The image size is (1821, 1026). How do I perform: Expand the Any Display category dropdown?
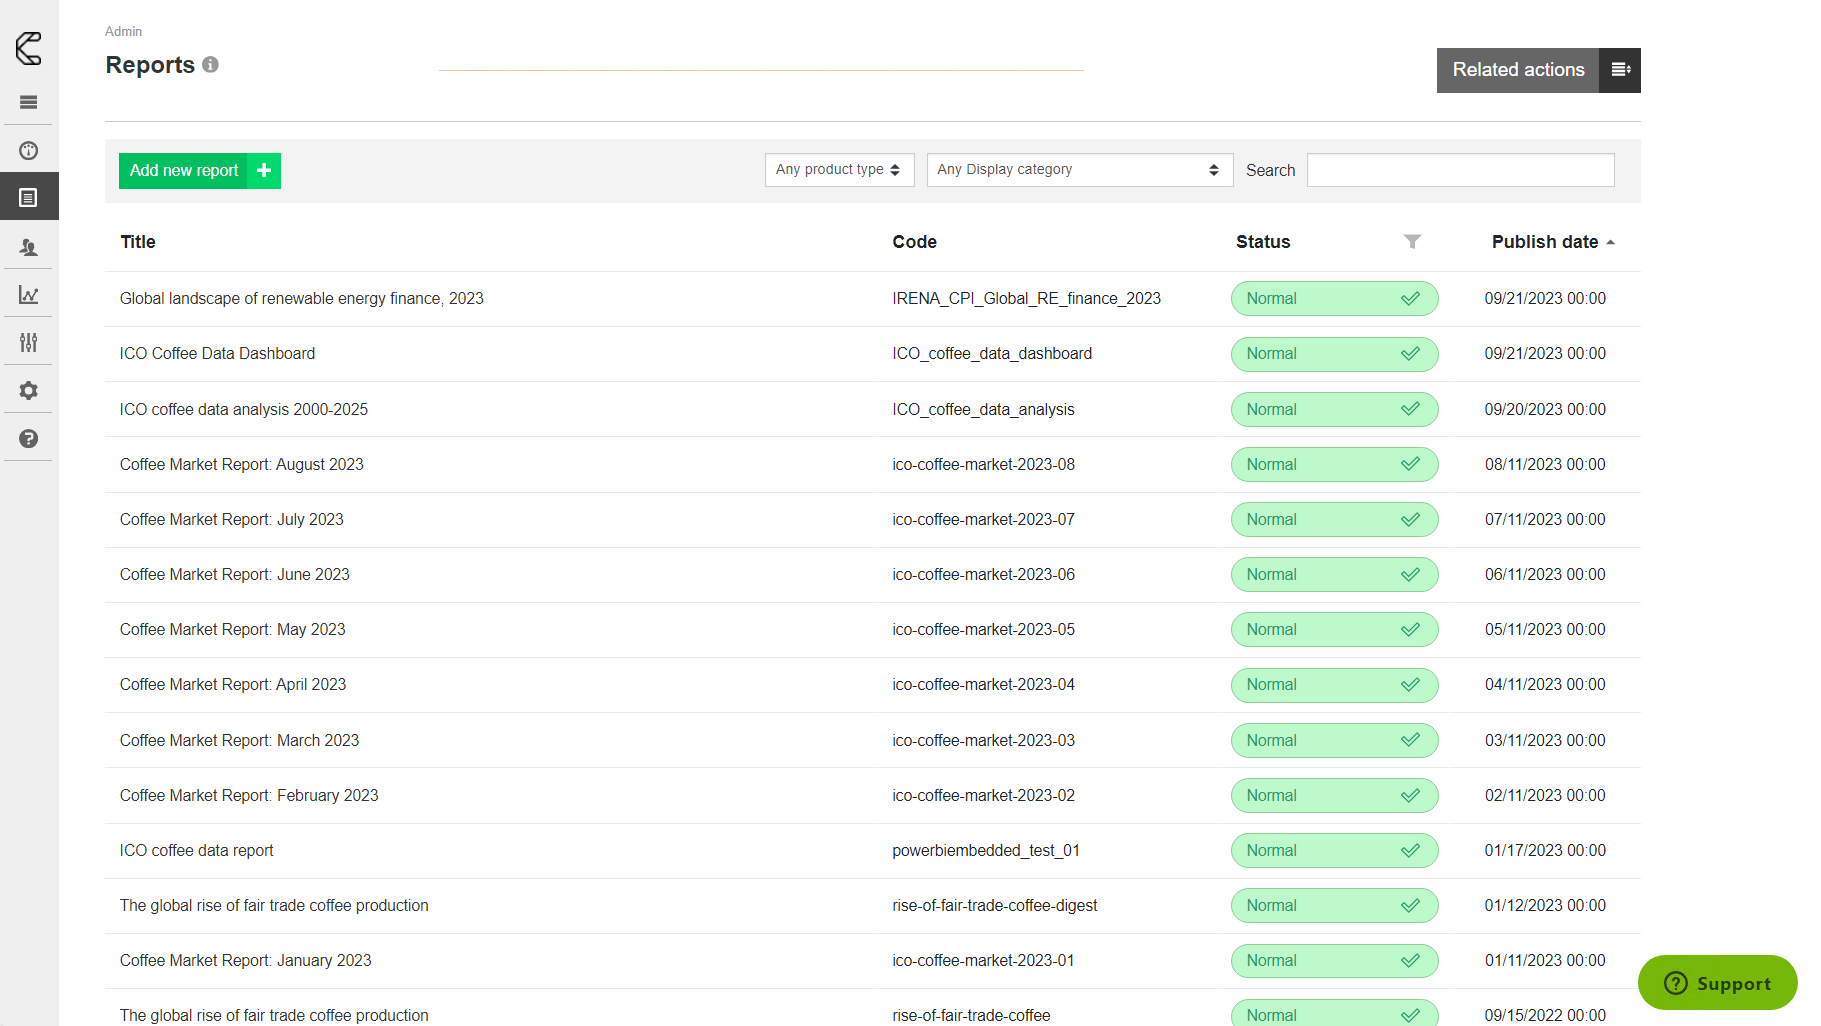(1079, 170)
